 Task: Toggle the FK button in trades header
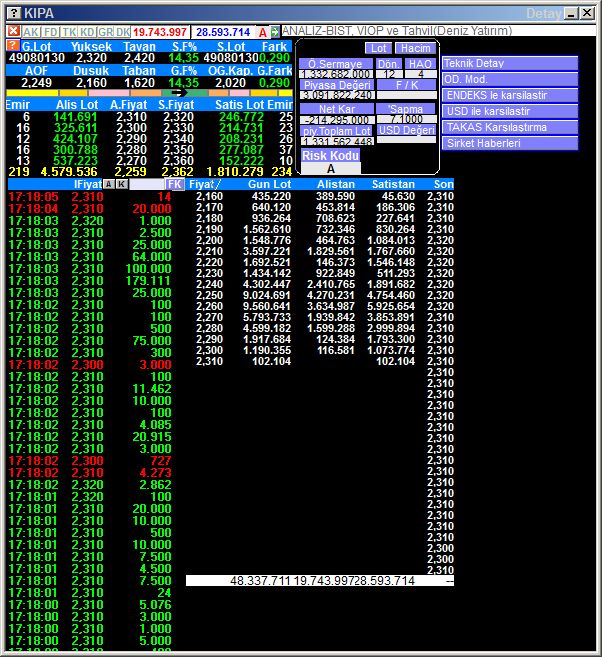pos(175,184)
